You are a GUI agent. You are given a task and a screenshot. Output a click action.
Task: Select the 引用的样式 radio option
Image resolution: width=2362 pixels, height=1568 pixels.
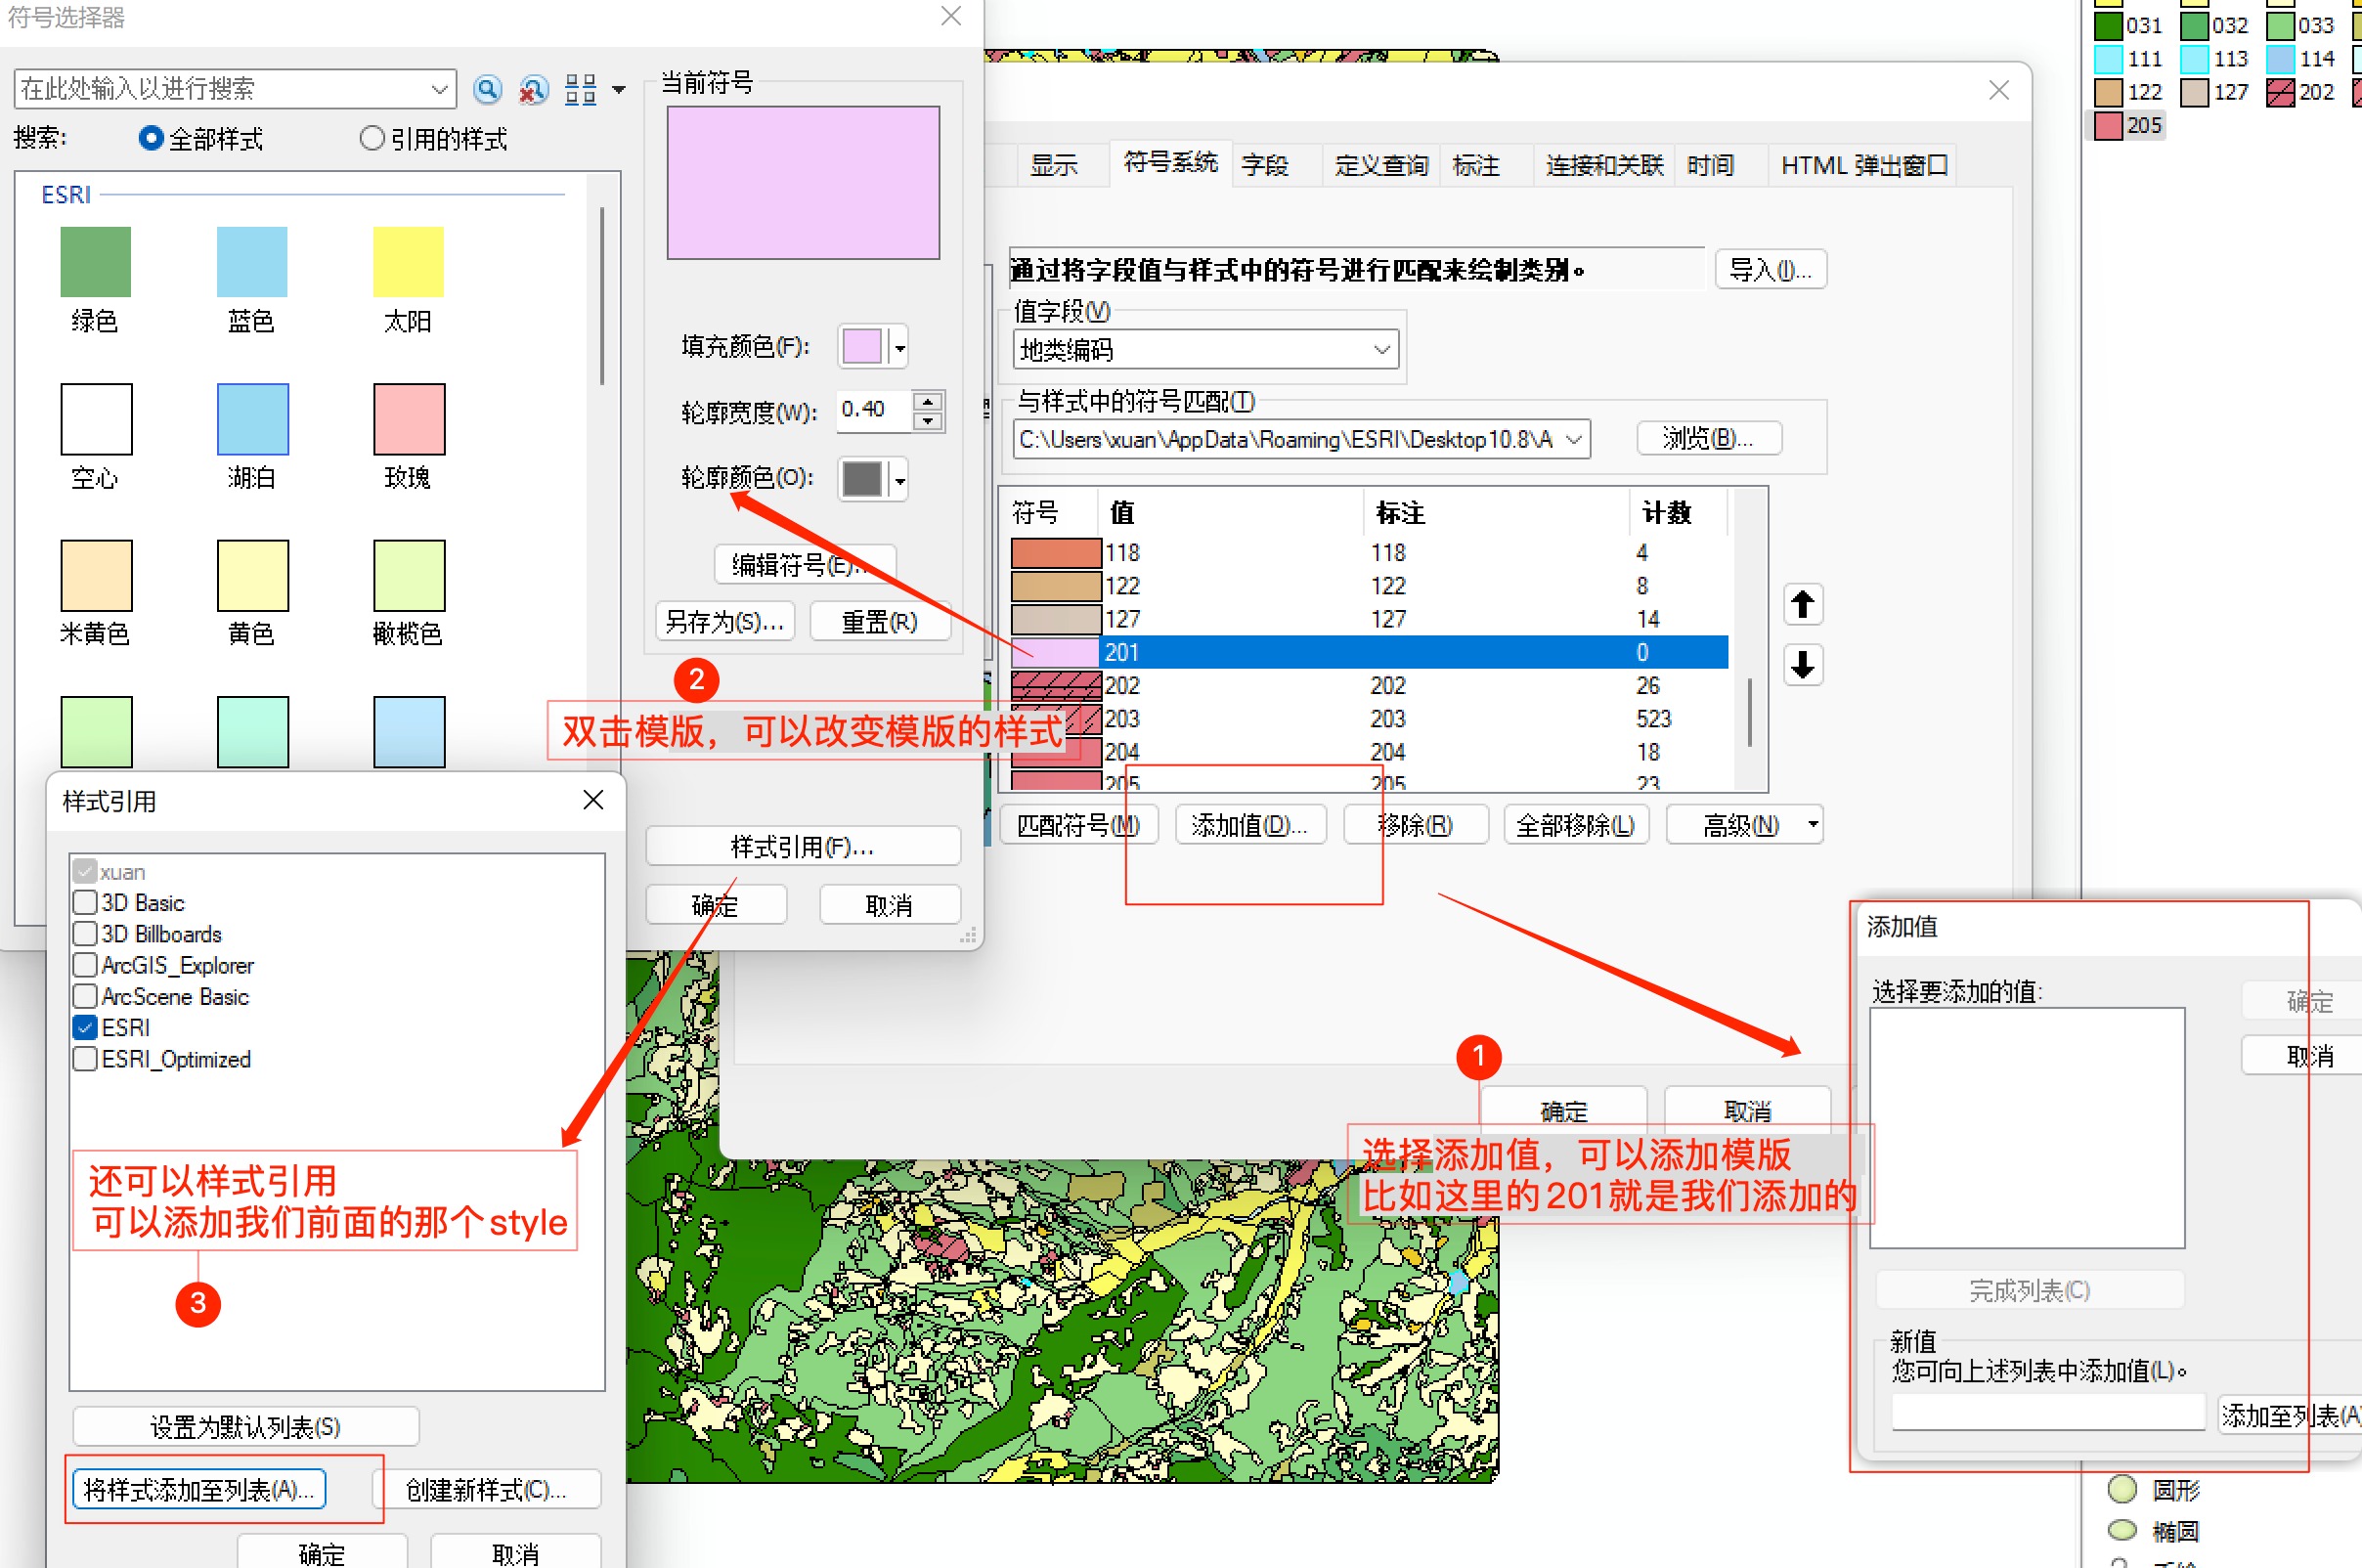point(372,138)
